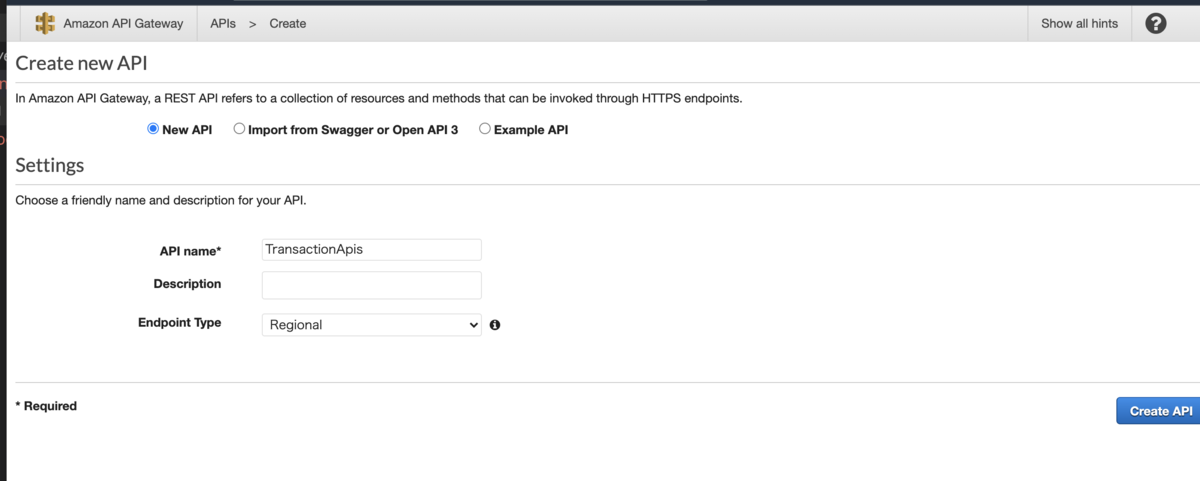The width and height of the screenshot is (1200, 481).
Task: Open the help question mark icon
Action: [x=1156, y=24]
